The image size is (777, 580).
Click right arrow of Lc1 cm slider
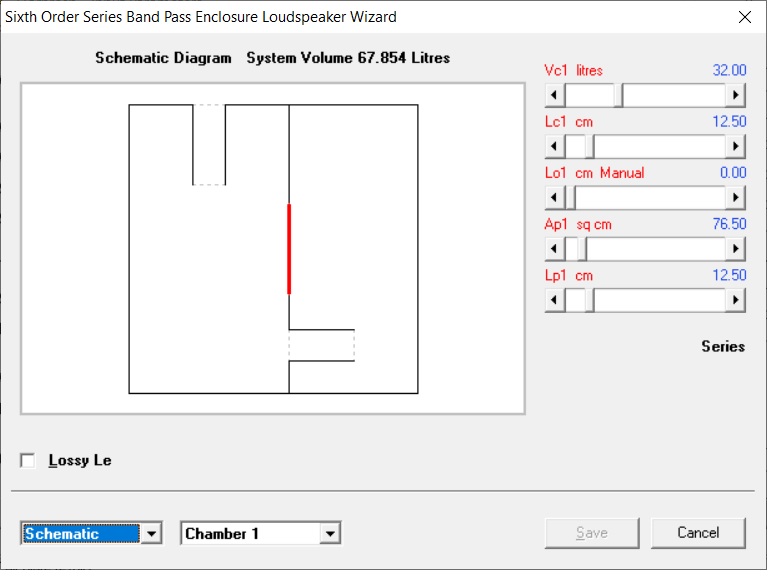735,146
